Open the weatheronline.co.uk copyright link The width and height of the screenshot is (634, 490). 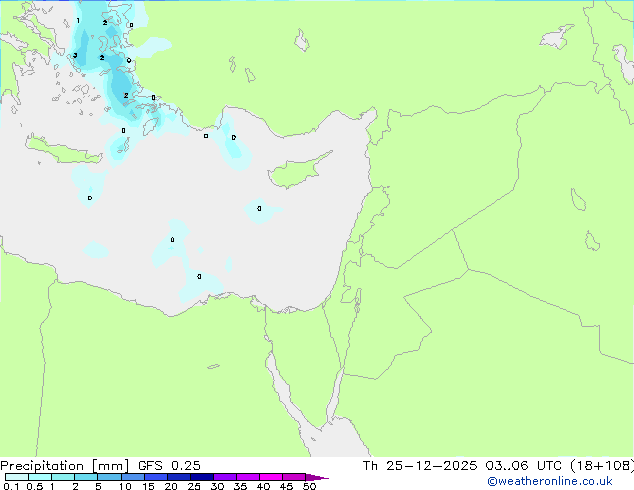pos(550,481)
